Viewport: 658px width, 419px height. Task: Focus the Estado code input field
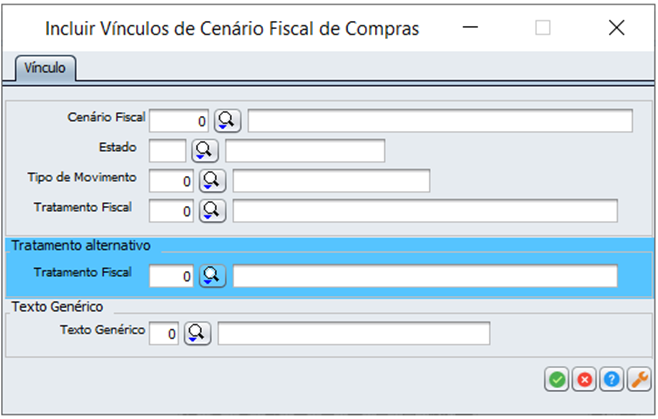pos(168,151)
